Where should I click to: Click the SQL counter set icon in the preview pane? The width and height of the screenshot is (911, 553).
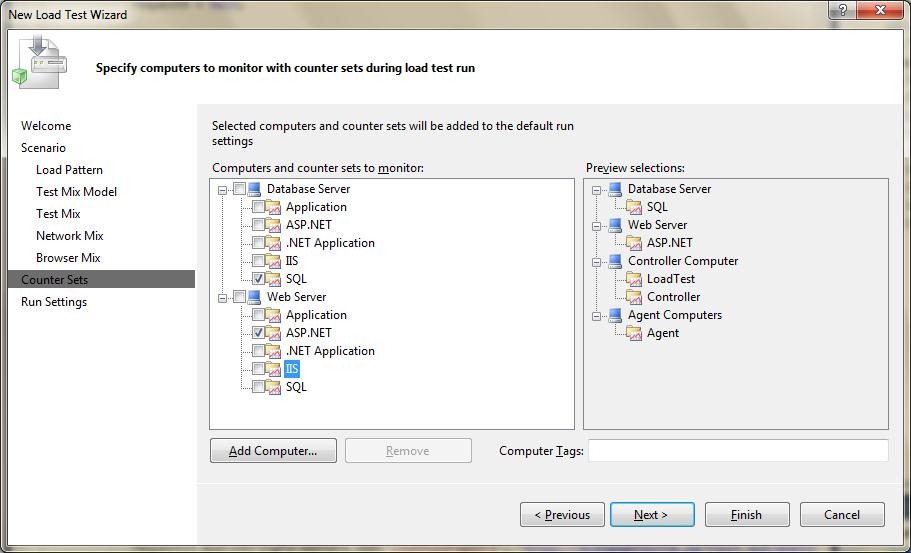pos(634,207)
